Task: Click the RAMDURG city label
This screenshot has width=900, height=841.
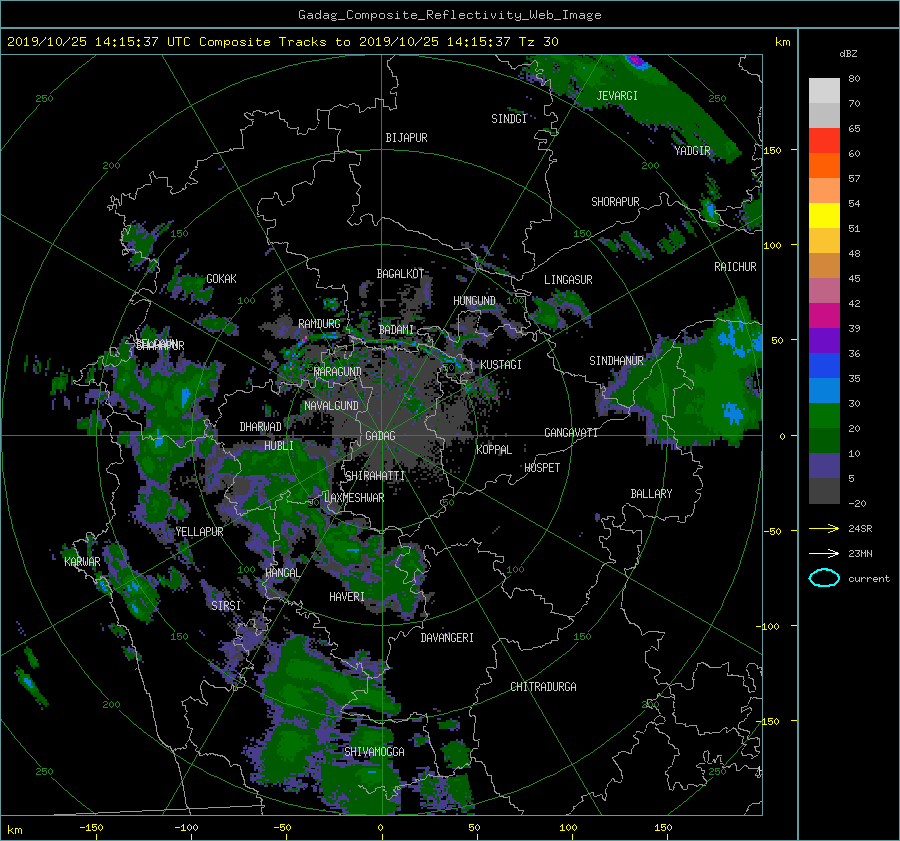Action: pyautogui.click(x=319, y=324)
